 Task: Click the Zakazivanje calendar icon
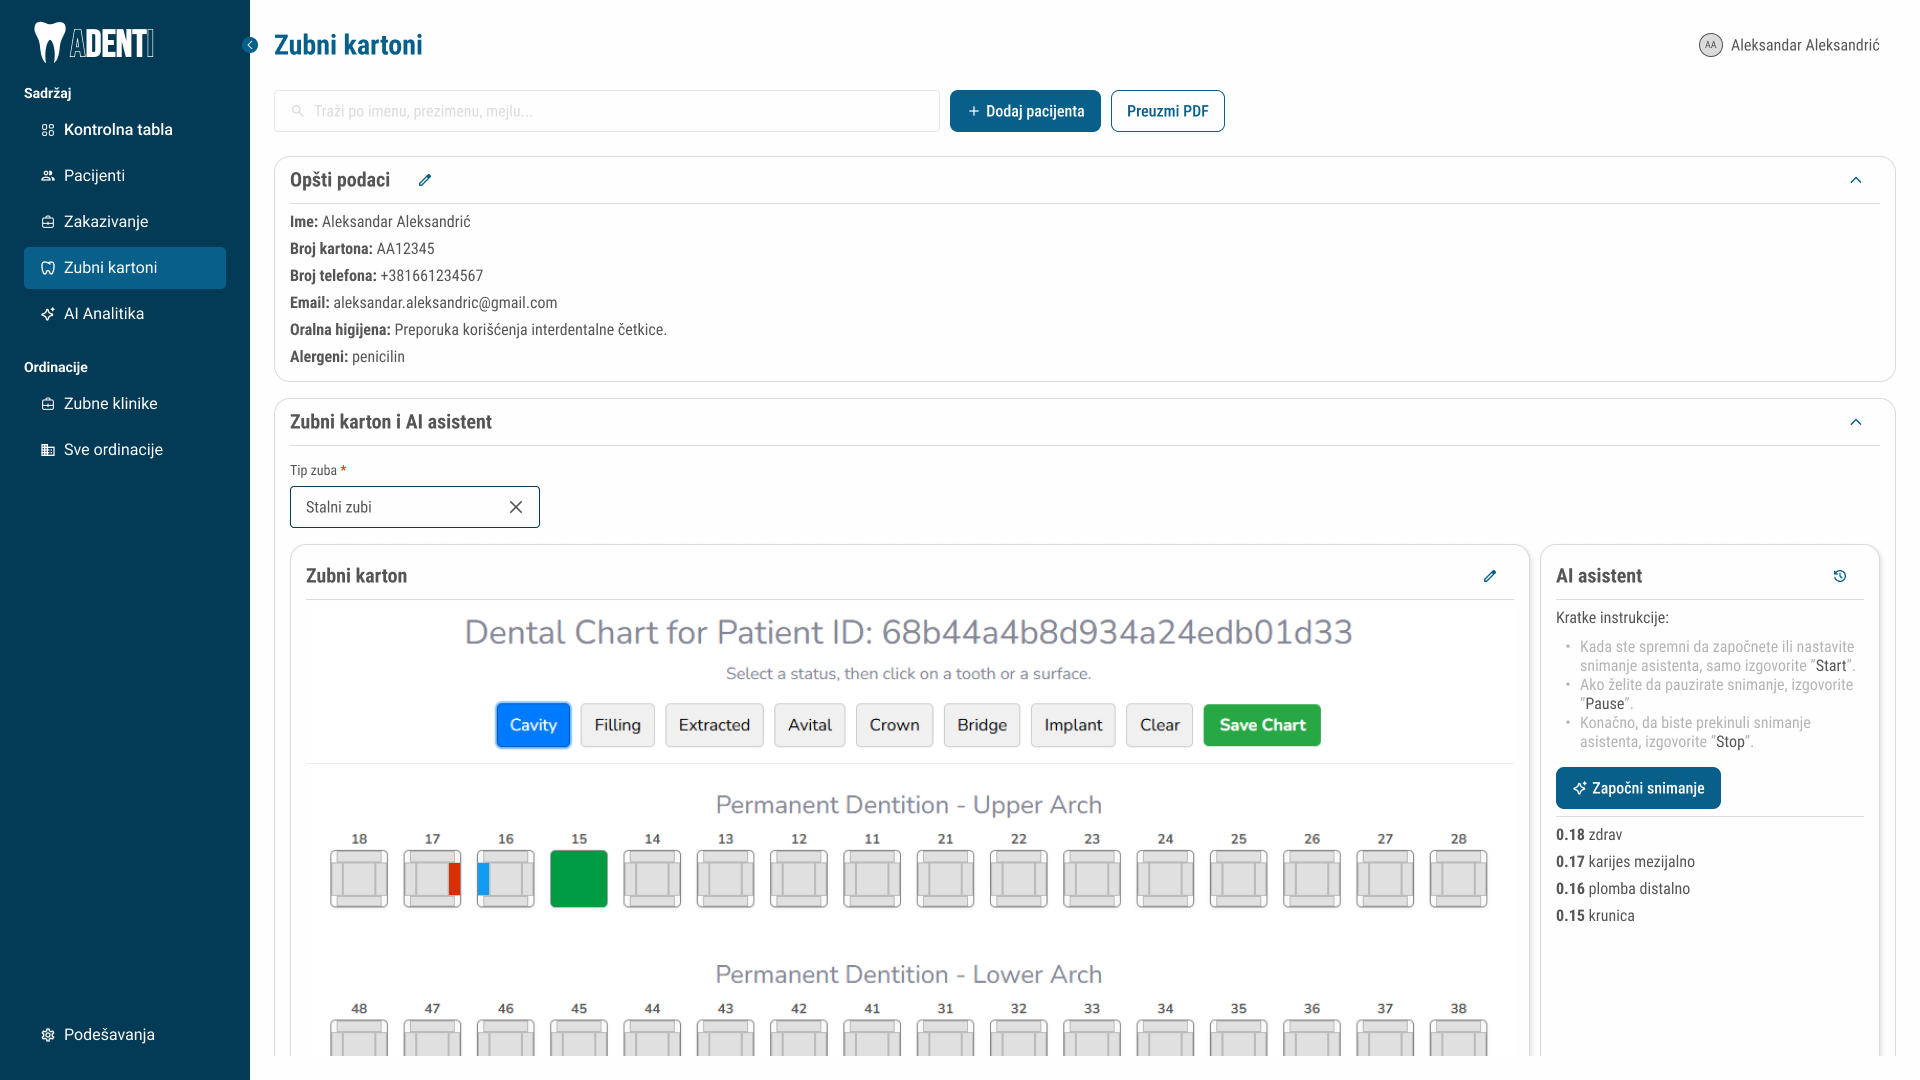coord(47,222)
